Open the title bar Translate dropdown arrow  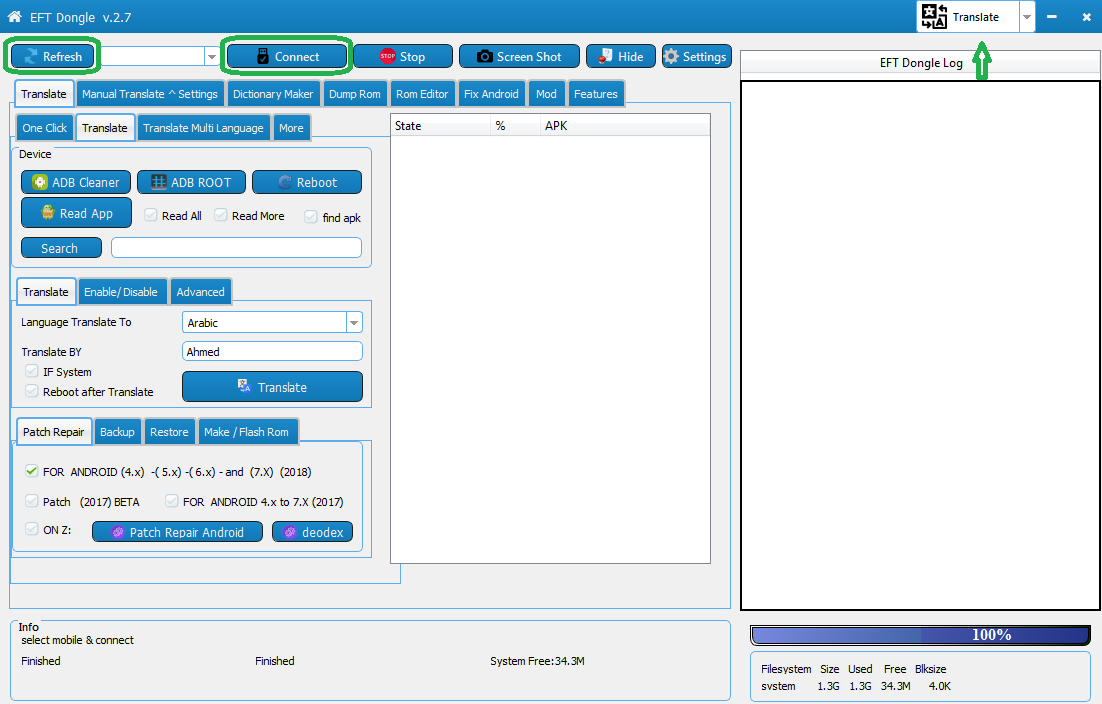point(1027,17)
